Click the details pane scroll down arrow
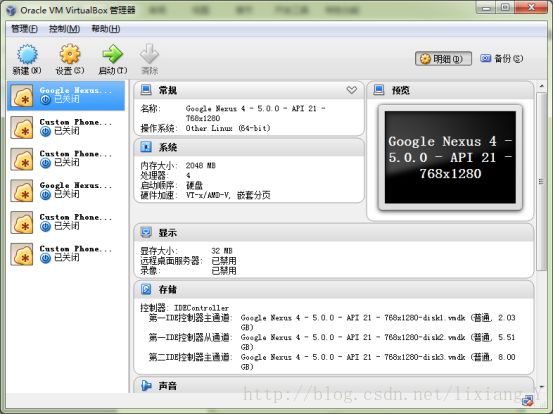The height and width of the screenshot is (414, 554). (x=541, y=387)
